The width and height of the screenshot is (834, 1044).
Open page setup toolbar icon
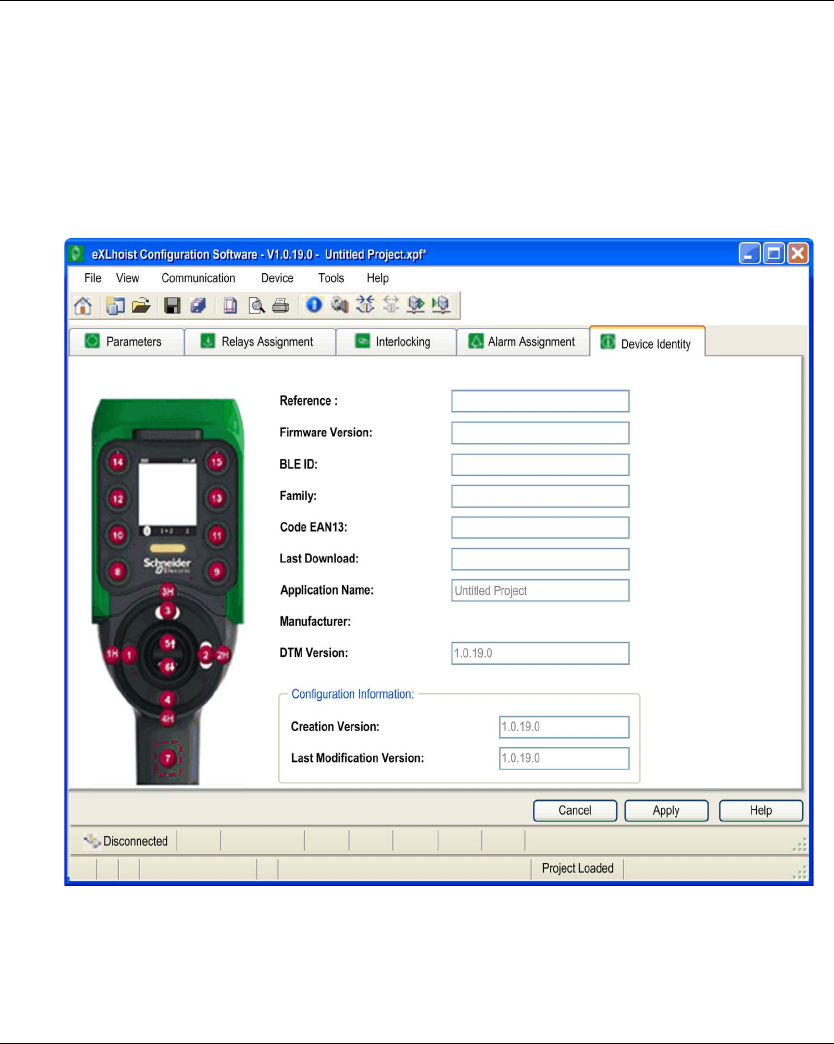click(230, 306)
